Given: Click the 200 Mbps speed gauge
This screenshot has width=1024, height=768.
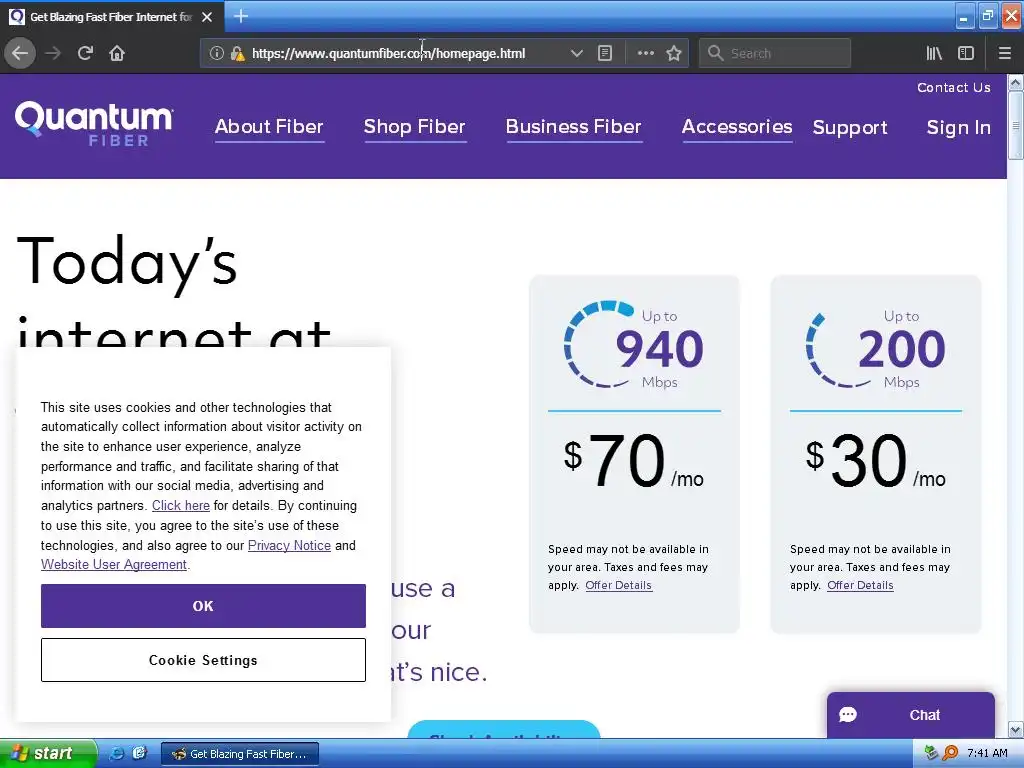Looking at the screenshot, I should coord(875,349).
